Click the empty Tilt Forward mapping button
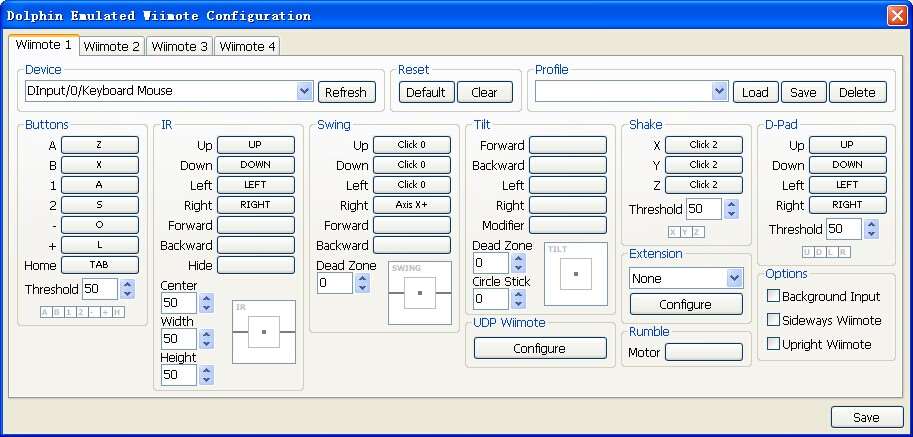The image size is (913, 437). click(568, 145)
